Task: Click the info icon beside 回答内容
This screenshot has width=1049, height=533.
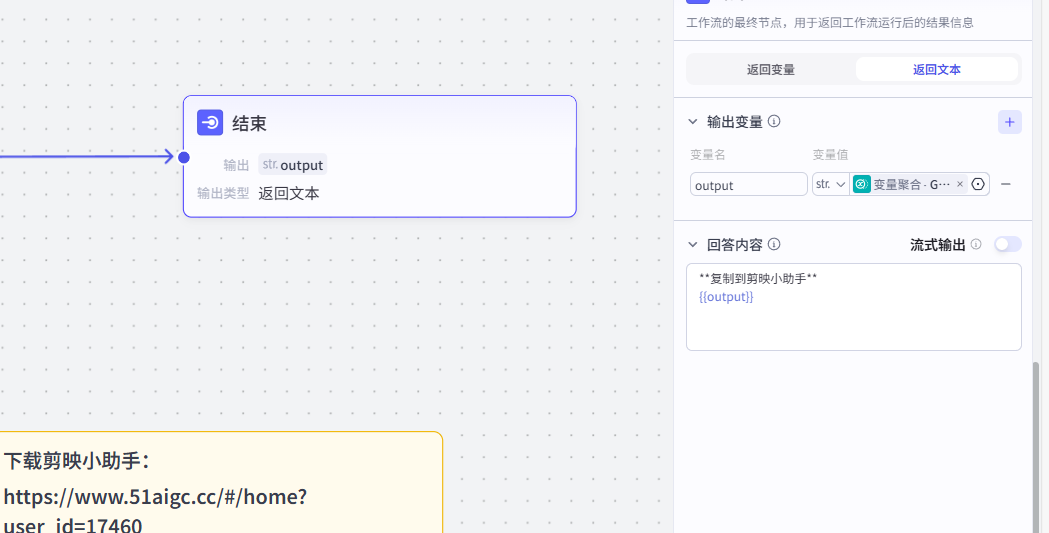Action: 774,244
